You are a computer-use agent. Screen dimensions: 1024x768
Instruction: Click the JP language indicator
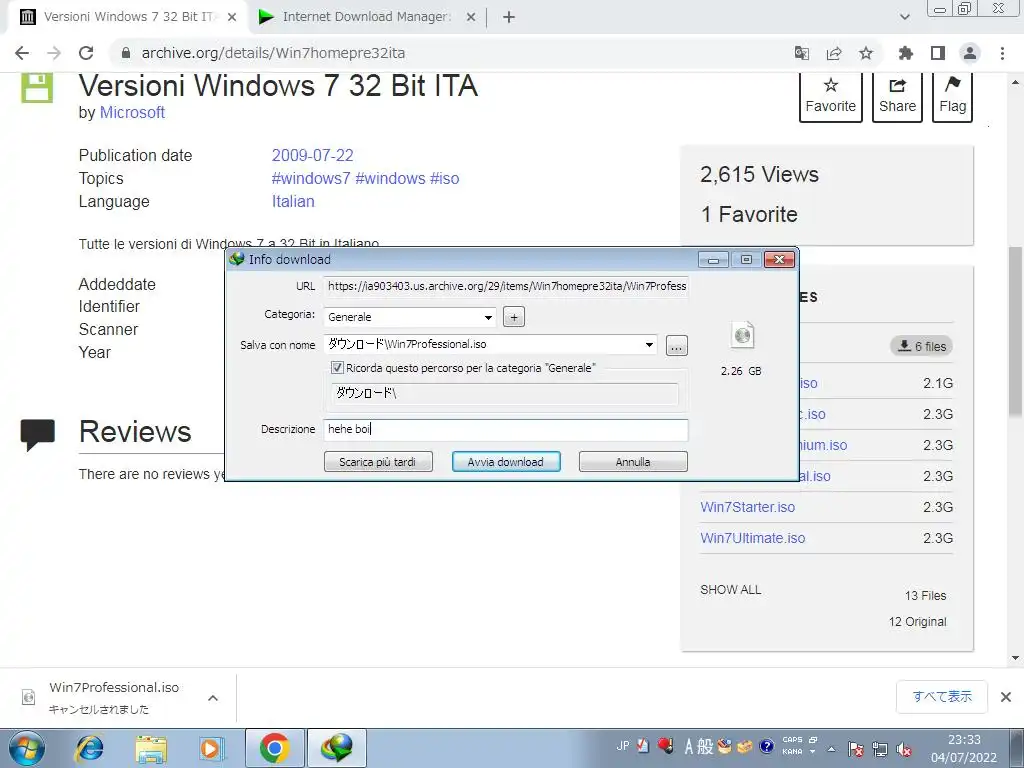[x=623, y=745]
